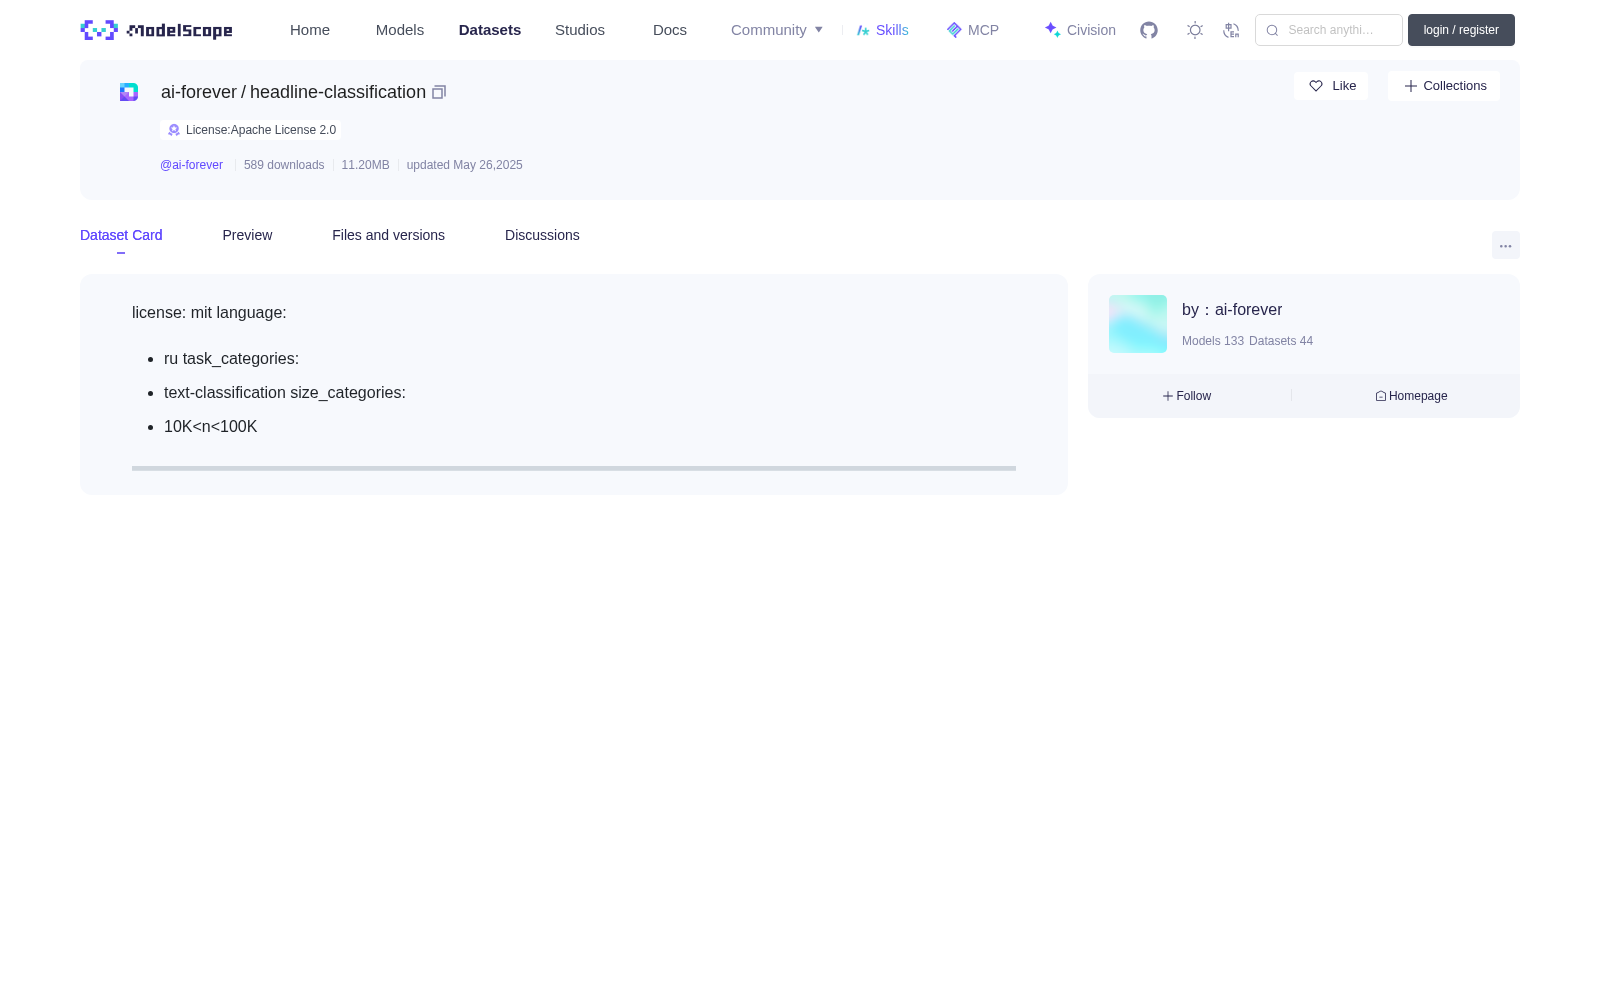Add dataset to Collections
The height and width of the screenshot is (1000, 1600).
pos(1444,86)
